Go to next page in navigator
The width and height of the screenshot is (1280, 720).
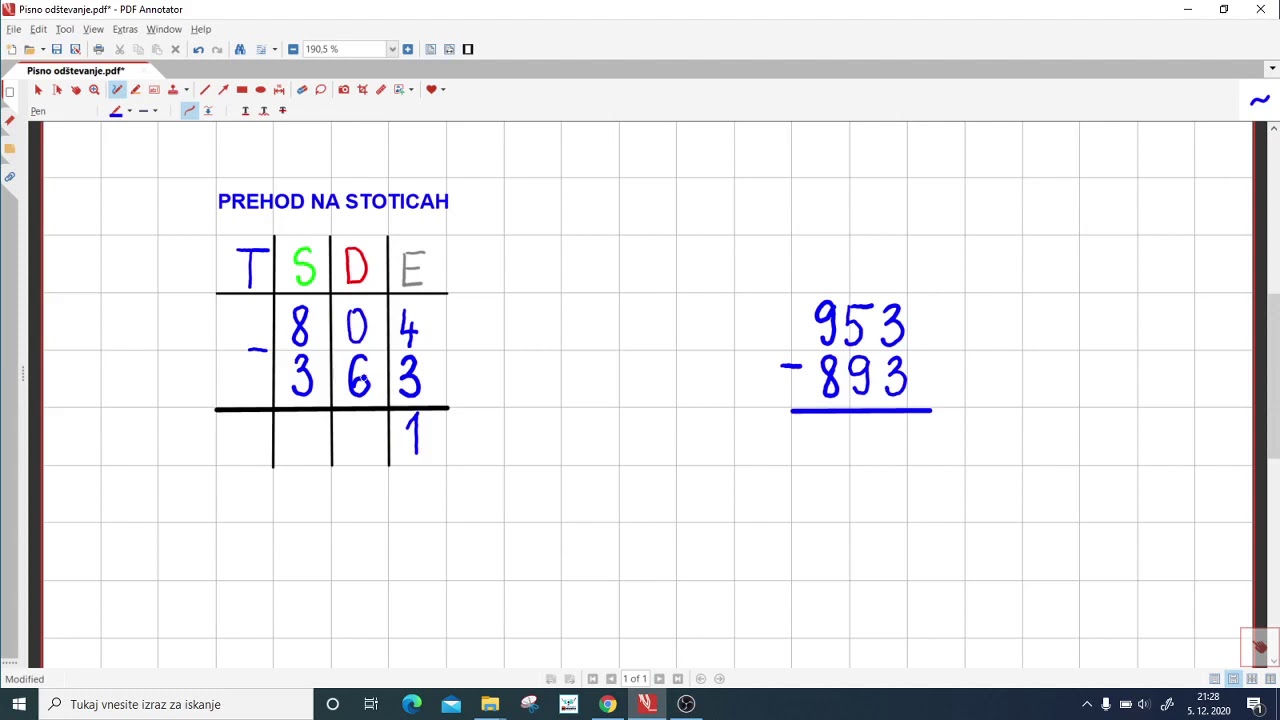pyautogui.click(x=659, y=679)
